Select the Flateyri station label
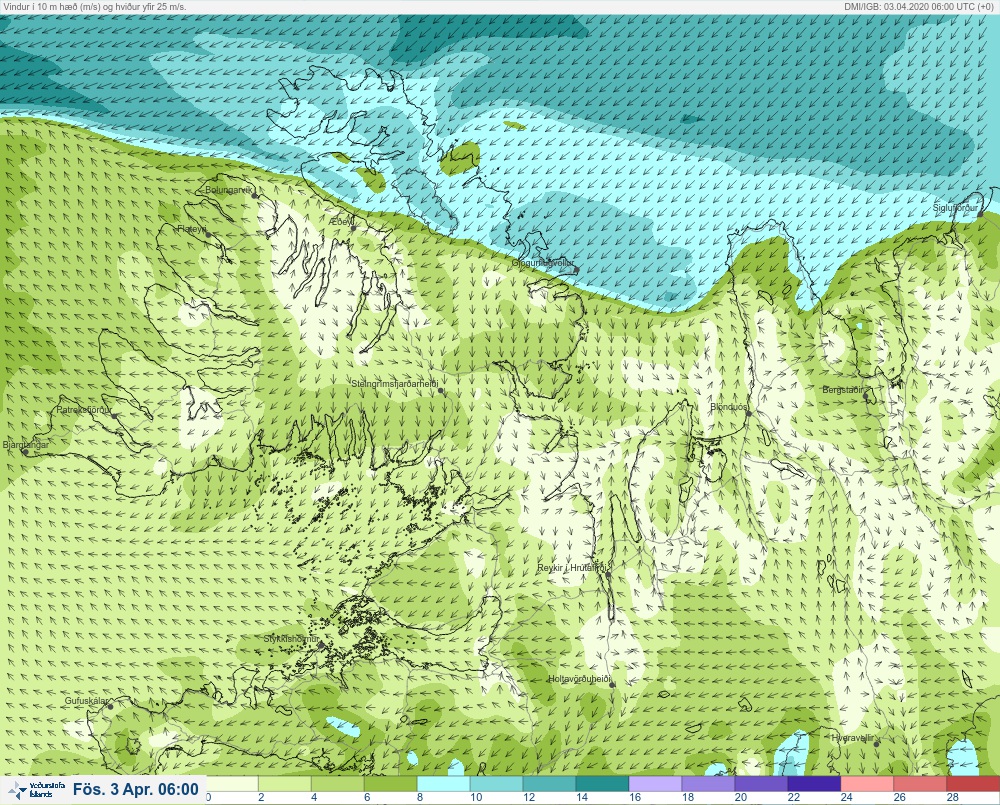This screenshot has height=805, width=1000. click(x=192, y=229)
